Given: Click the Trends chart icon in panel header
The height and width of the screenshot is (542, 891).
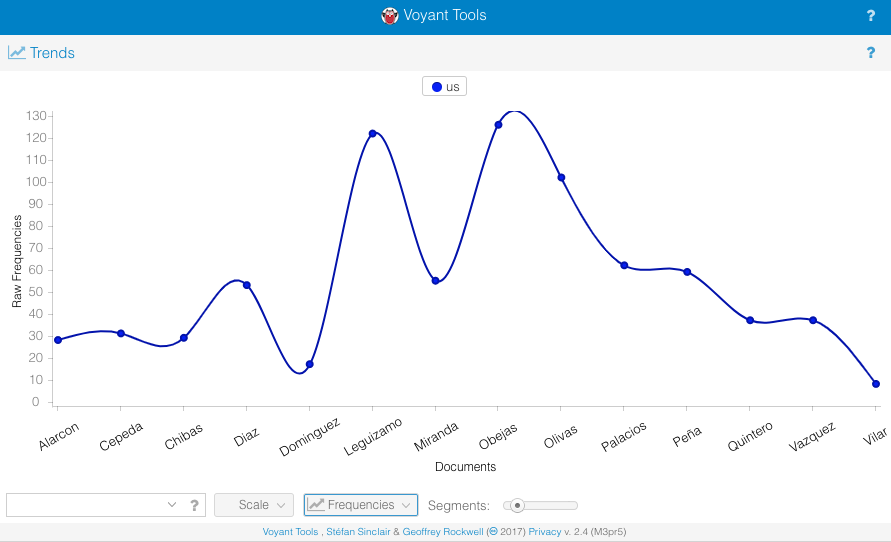Looking at the screenshot, I should tap(16, 53).
